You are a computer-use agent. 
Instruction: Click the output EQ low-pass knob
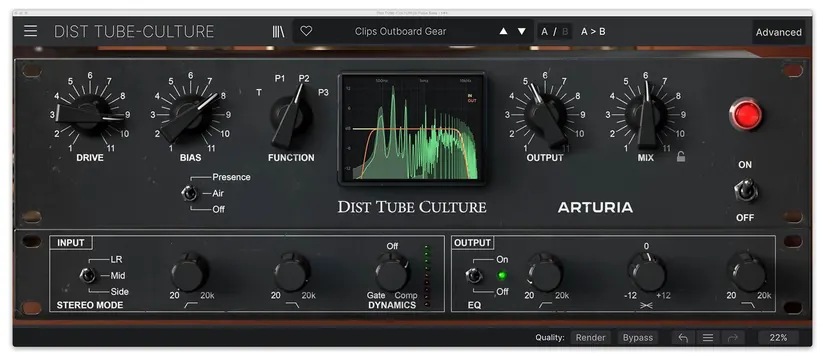click(x=748, y=273)
